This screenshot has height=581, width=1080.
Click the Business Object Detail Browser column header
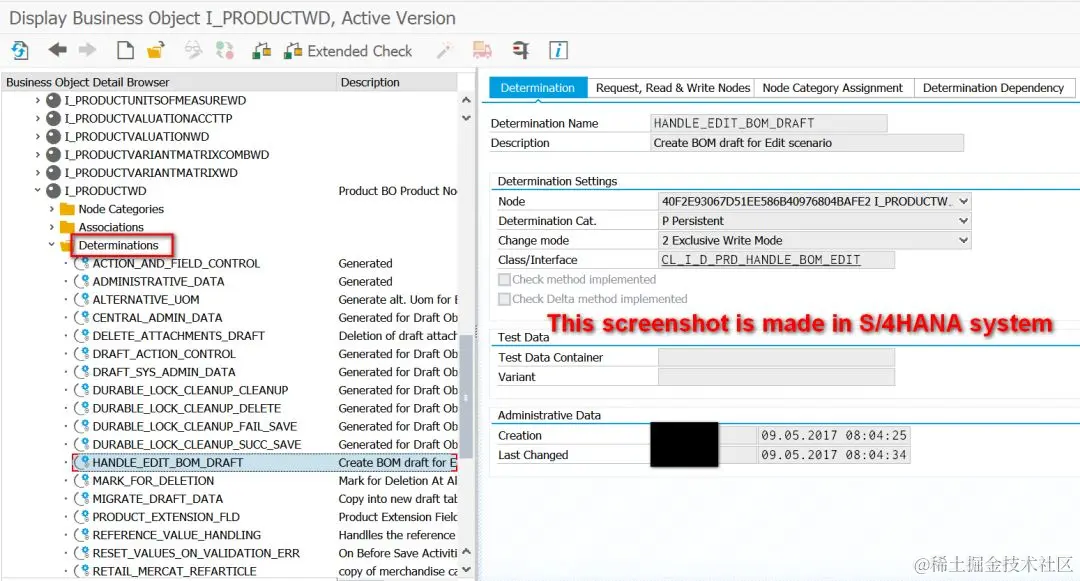pos(168,82)
